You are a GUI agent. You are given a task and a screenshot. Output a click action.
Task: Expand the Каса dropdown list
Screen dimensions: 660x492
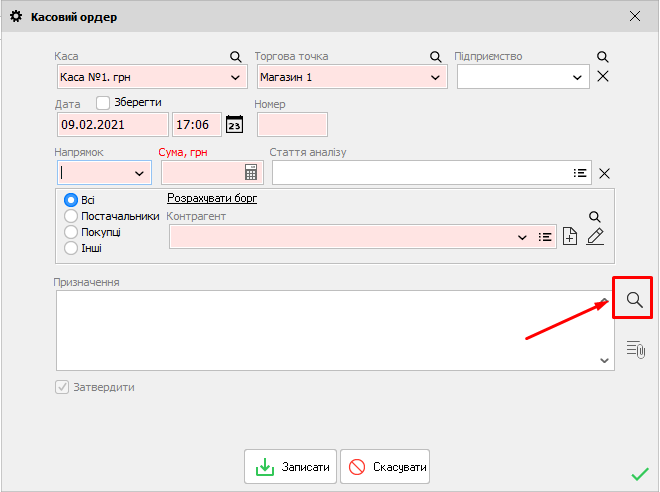[235, 77]
